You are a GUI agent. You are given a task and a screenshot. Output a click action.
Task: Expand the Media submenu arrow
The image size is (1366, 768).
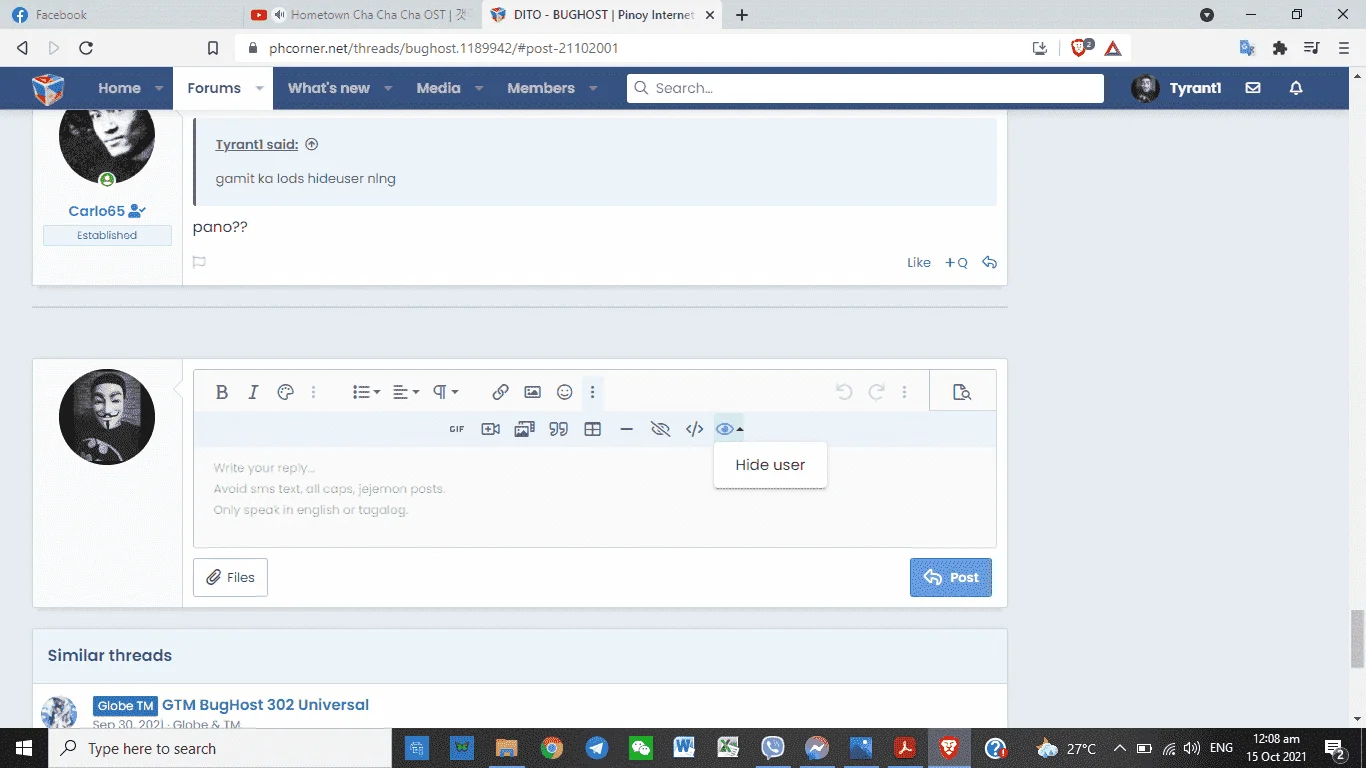pyautogui.click(x=479, y=88)
